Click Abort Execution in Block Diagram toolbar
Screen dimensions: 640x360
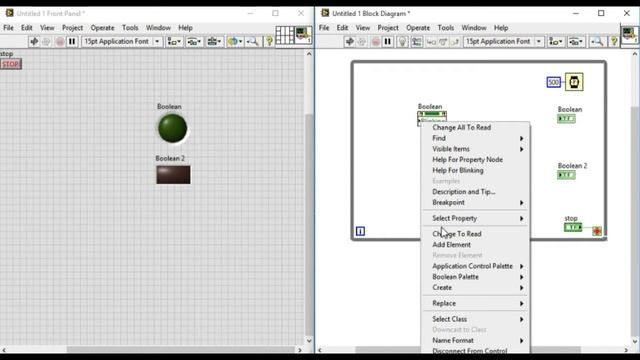(x=375, y=42)
